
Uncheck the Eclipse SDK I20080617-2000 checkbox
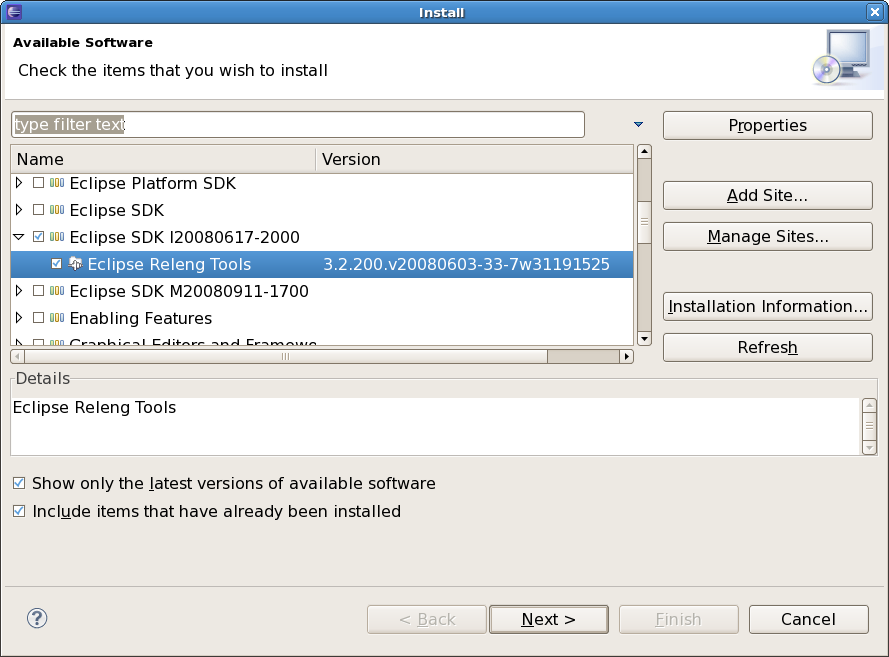39,237
